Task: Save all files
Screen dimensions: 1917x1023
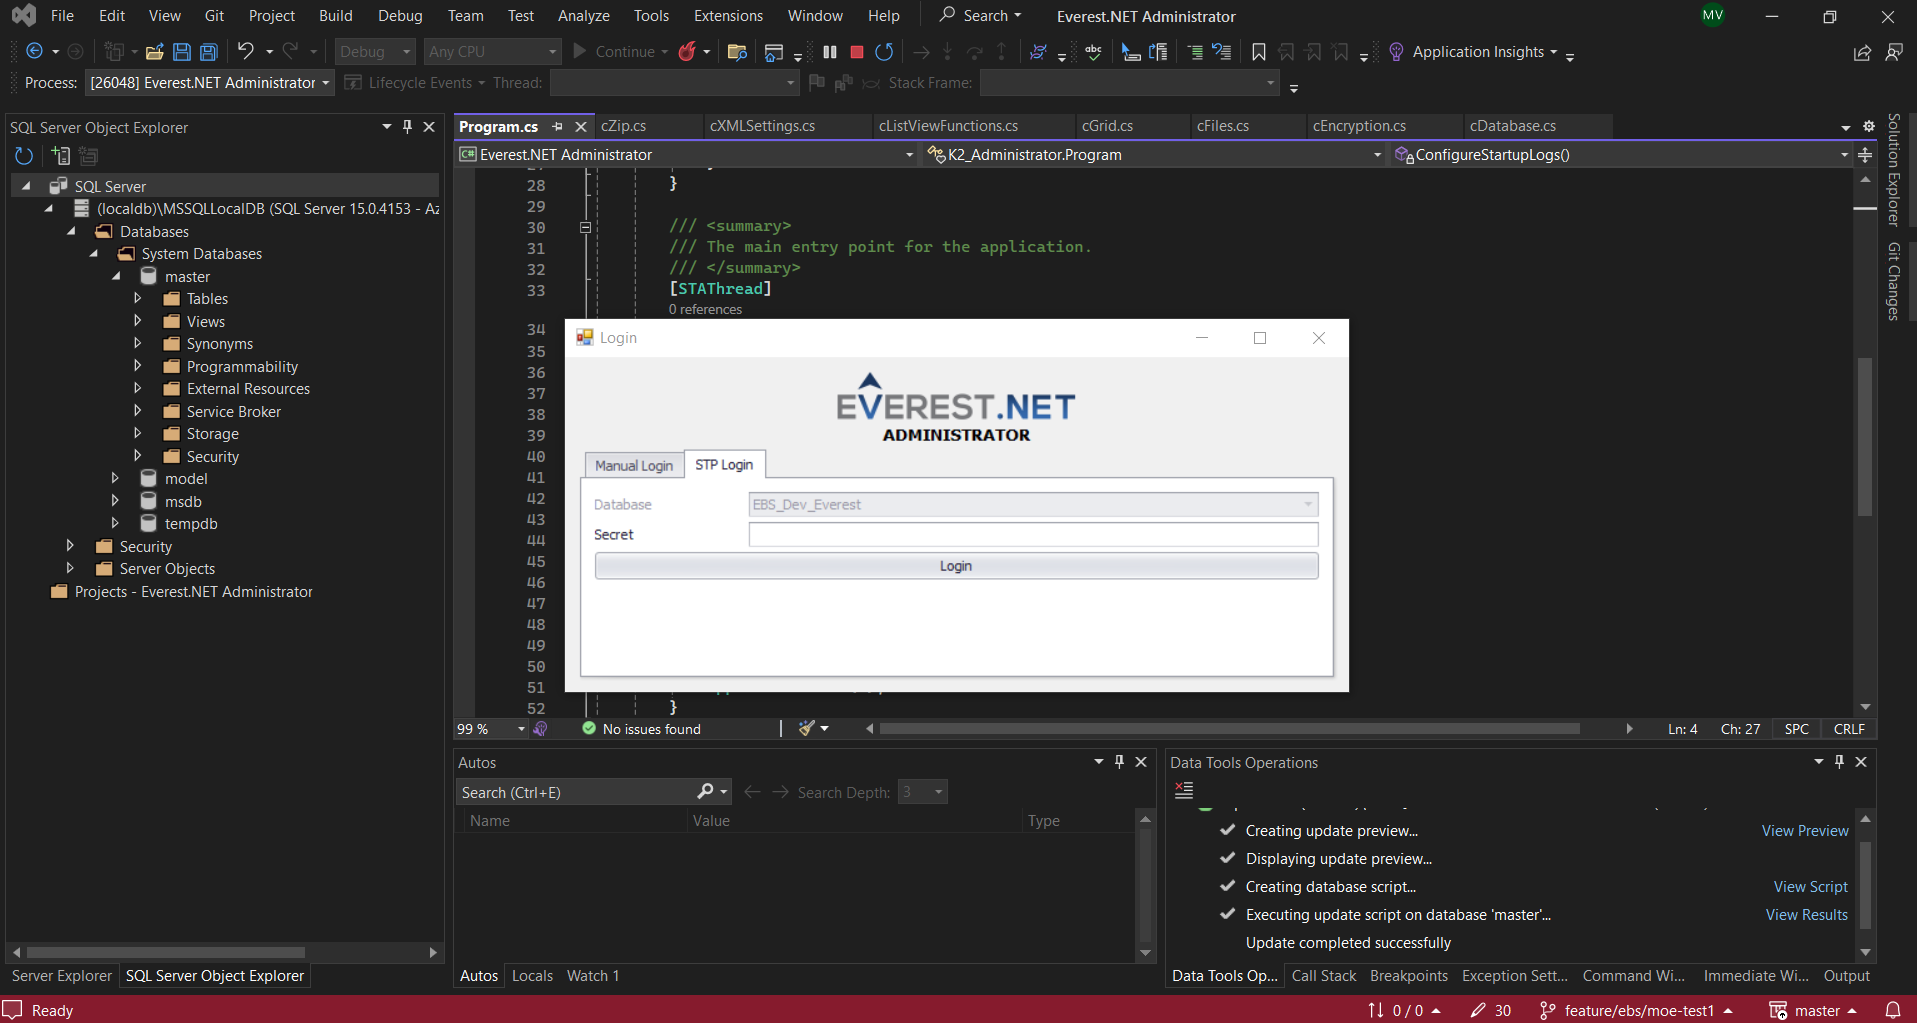Action: point(209,52)
